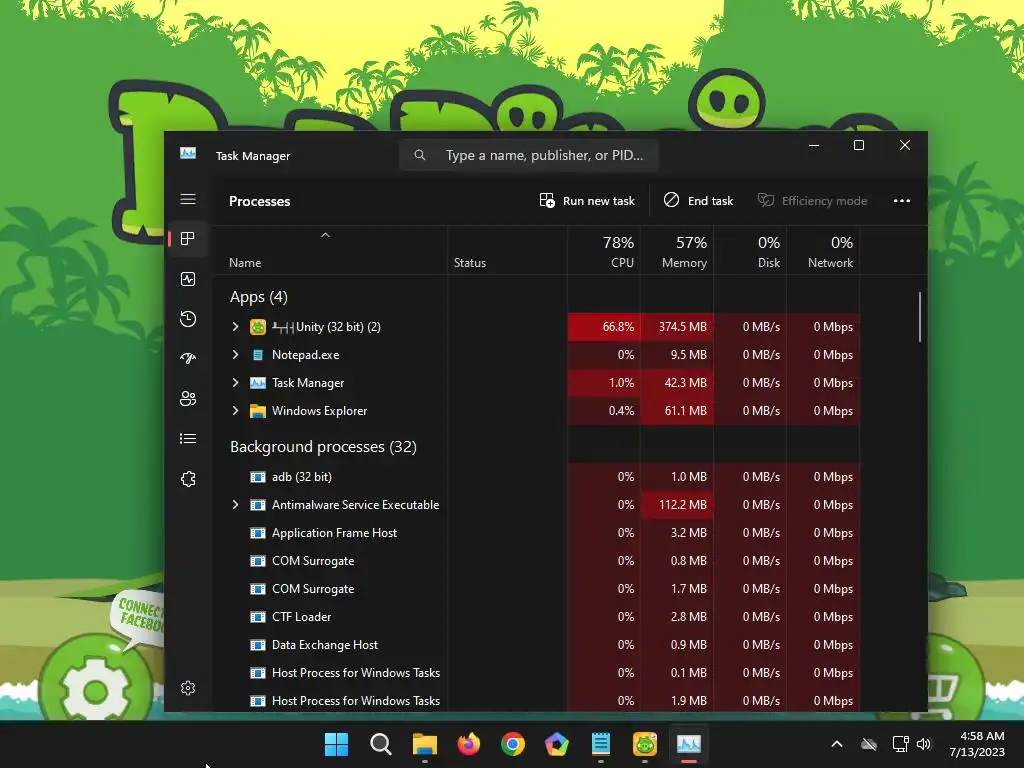
Task: Open Task Manager navigation hamburger menu
Action: click(188, 199)
